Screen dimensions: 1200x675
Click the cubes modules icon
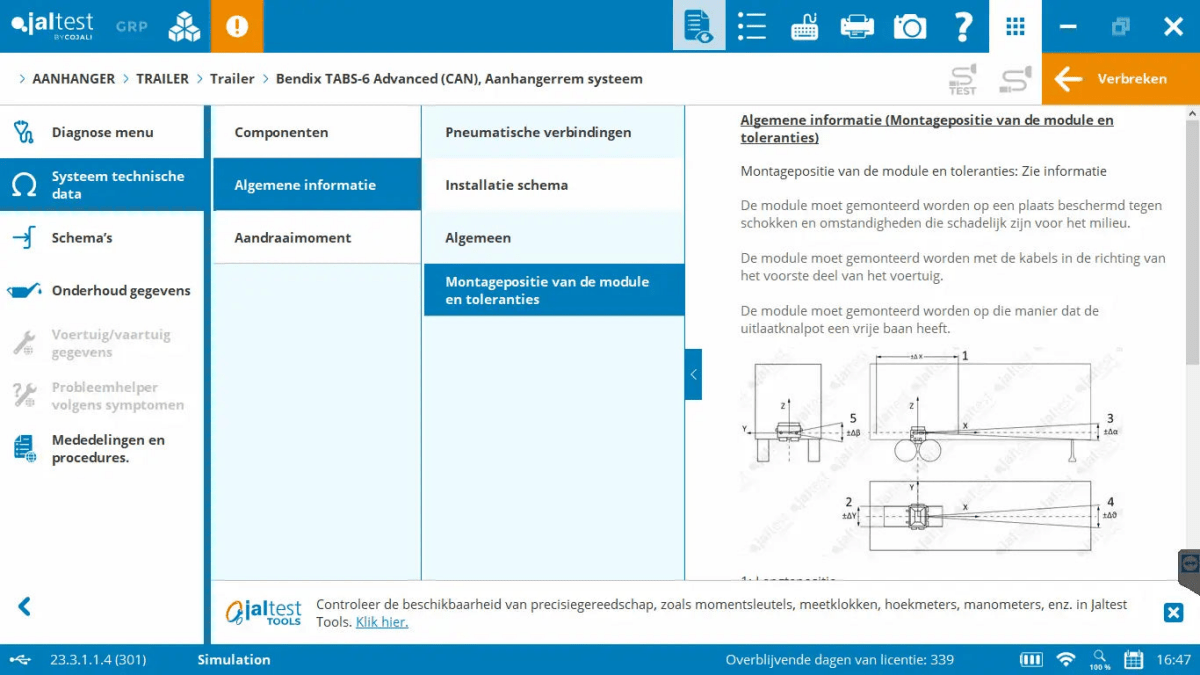tap(184, 26)
